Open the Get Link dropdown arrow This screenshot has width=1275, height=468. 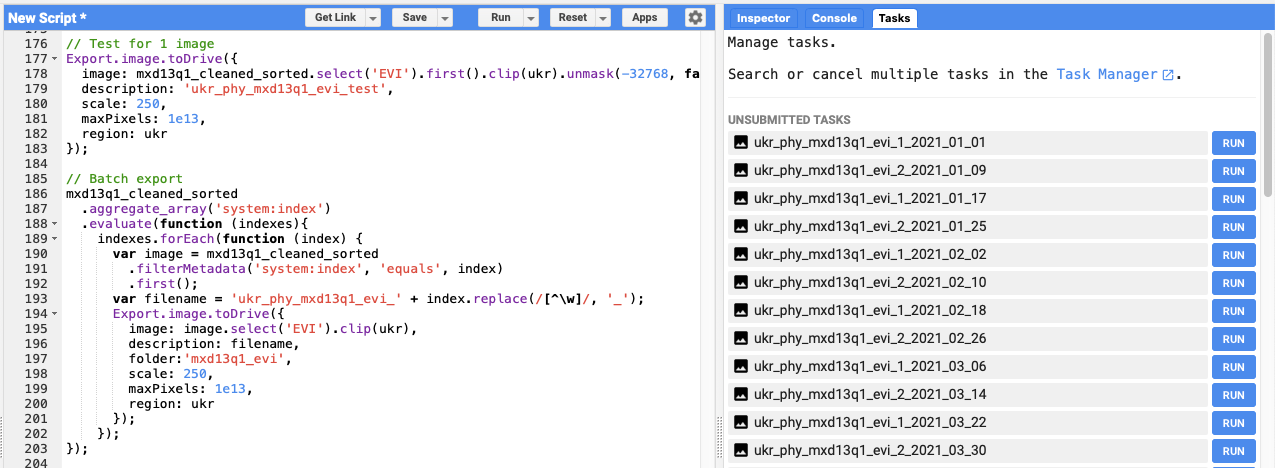373,18
